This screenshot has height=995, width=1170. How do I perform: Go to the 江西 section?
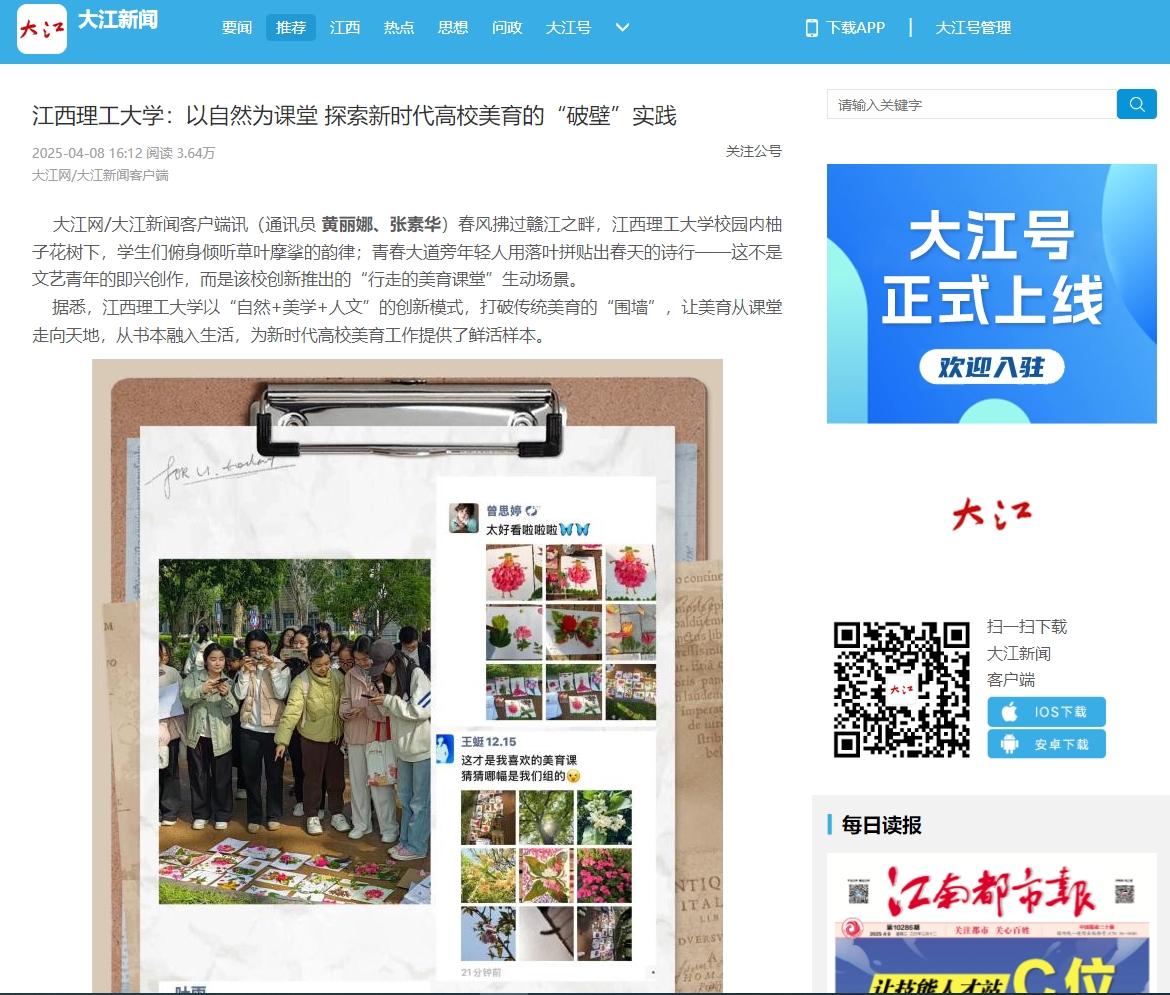pyautogui.click(x=345, y=28)
